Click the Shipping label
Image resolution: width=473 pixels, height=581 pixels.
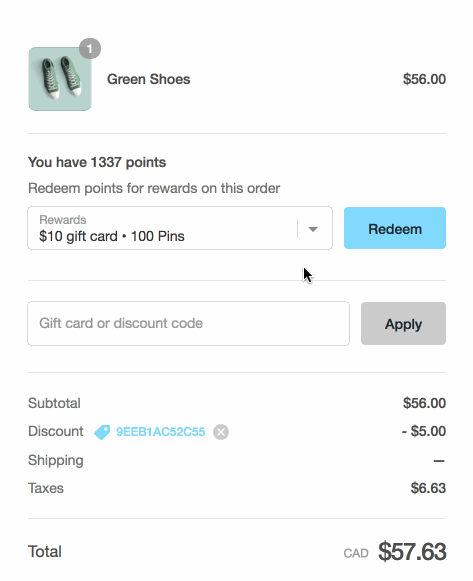(x=56, y=461)
